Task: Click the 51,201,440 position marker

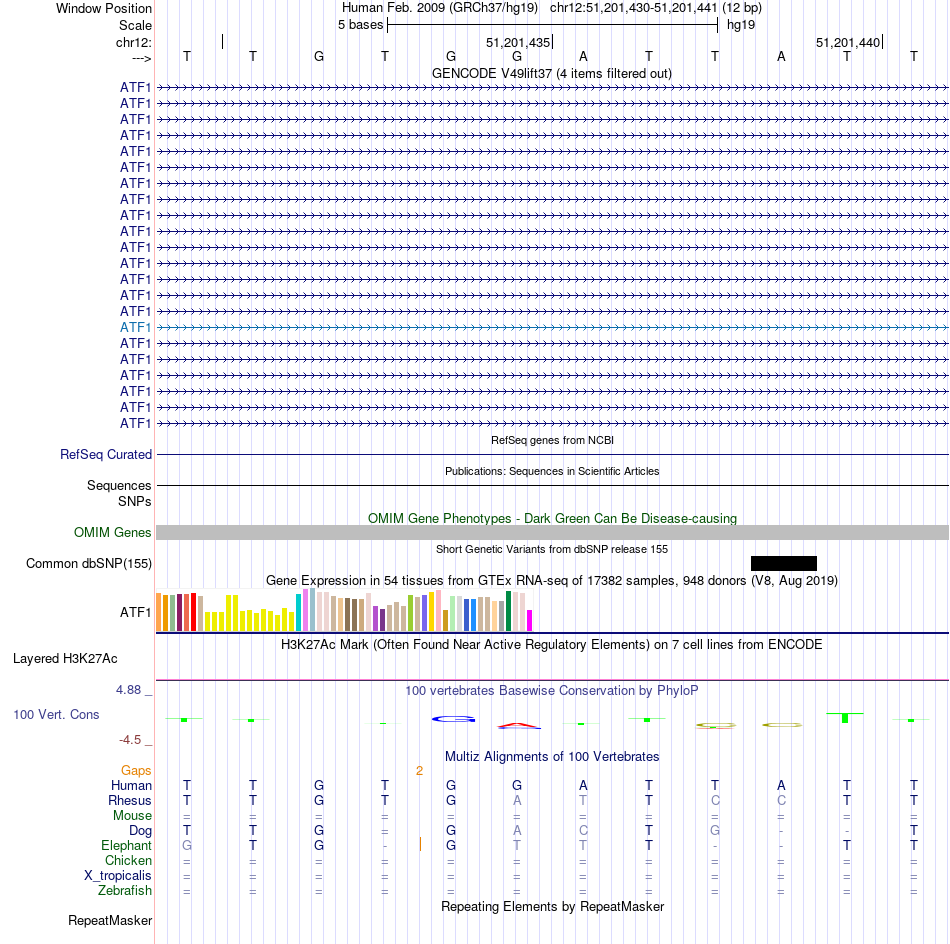Action: click(x=848, y=42)
